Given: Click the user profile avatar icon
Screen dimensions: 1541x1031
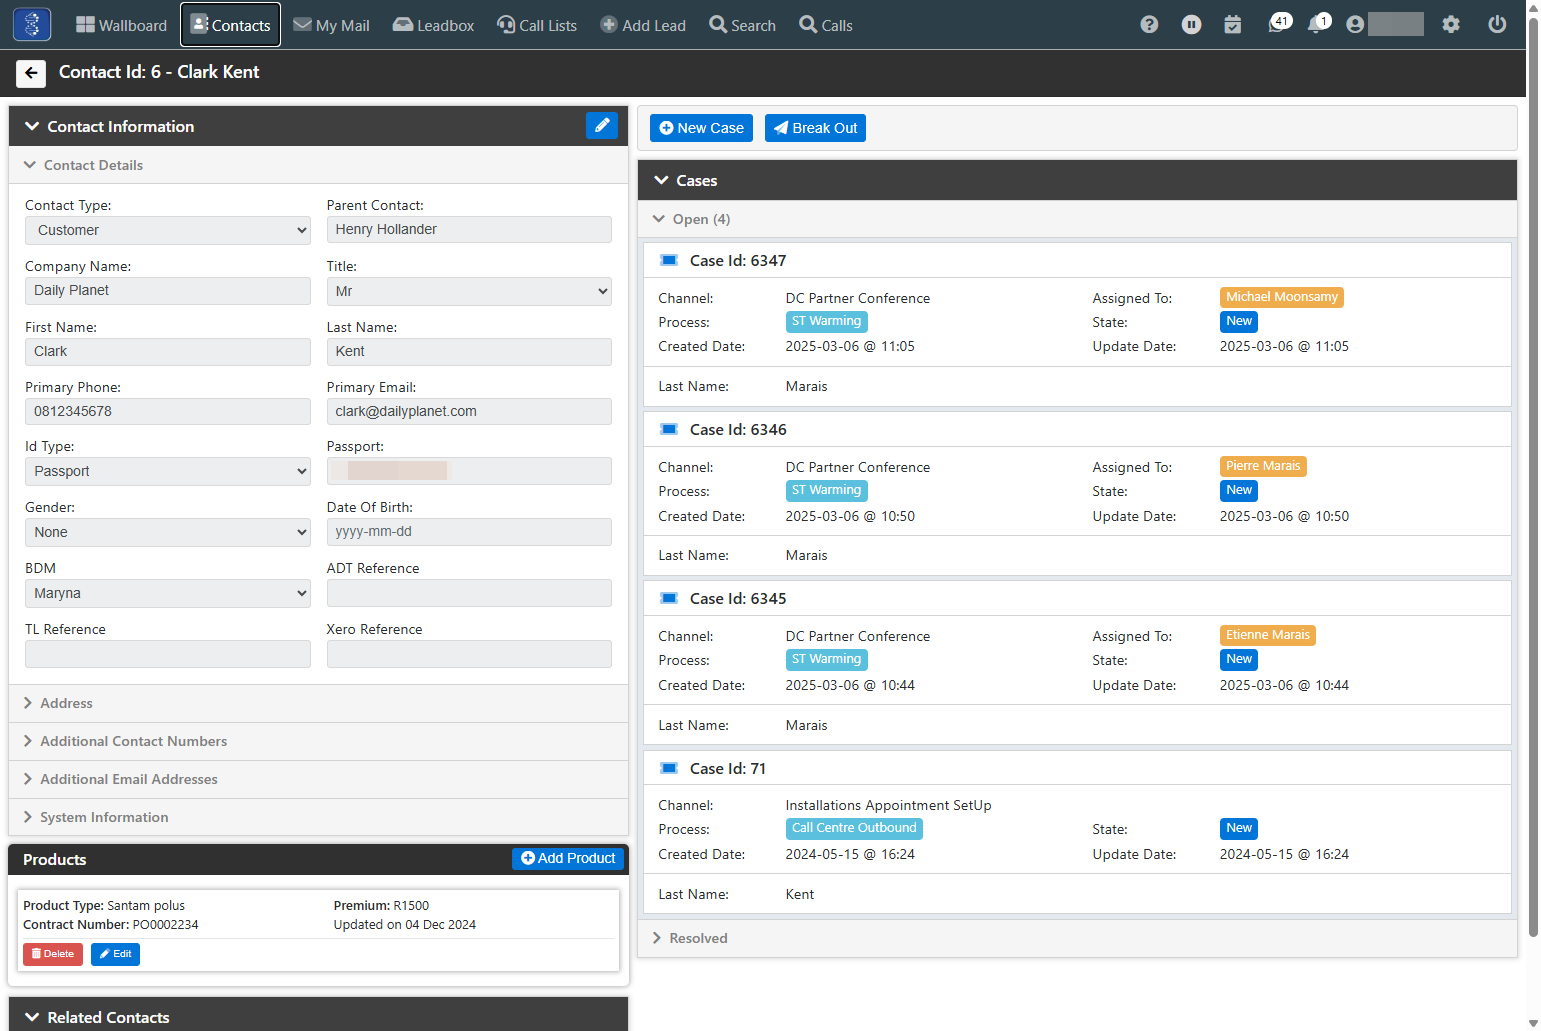Looking at the screenshot, I should [x=1355, y=25].
